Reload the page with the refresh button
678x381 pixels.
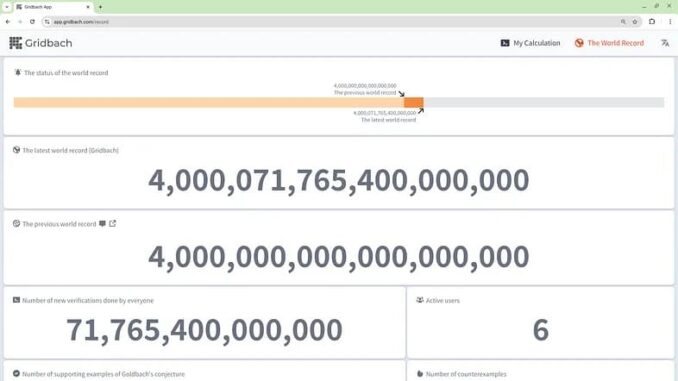pyautogui.click(x=32, y=22)
